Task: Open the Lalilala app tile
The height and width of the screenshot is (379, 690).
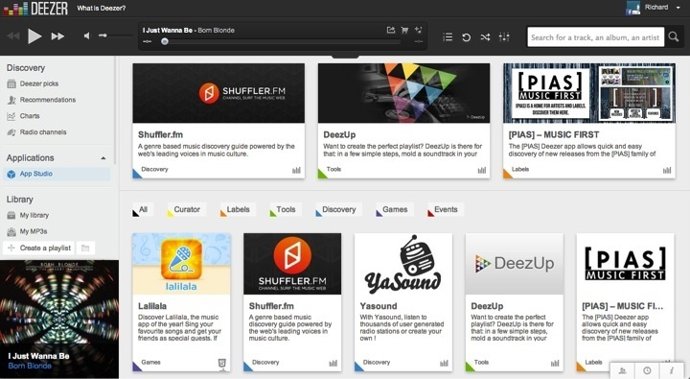Action: (x=181, y=302)
